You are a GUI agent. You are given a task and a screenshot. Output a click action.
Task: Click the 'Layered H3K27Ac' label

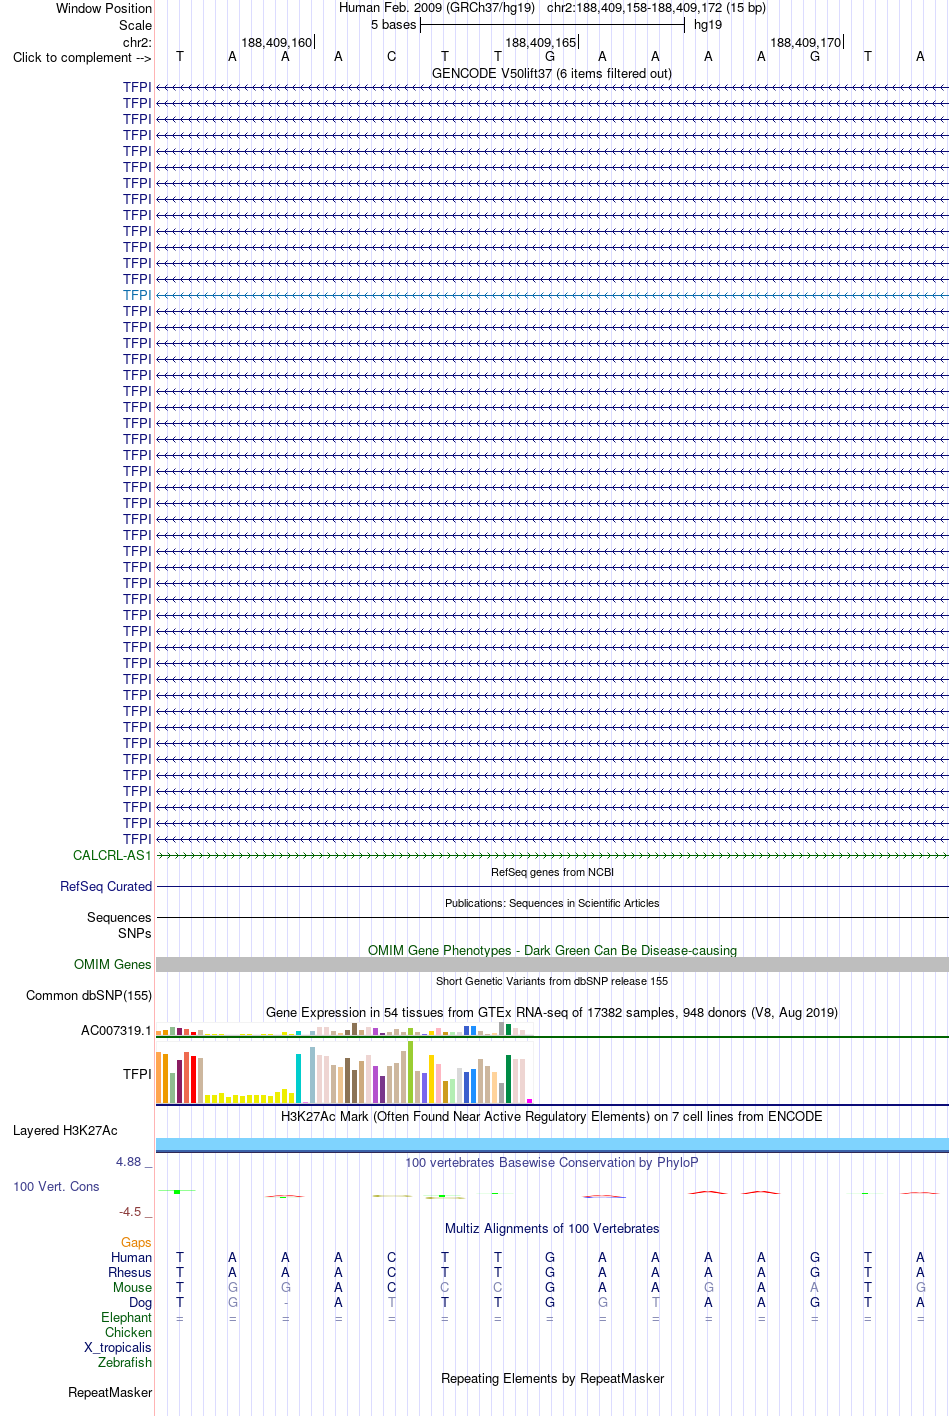pos(65,1130)
